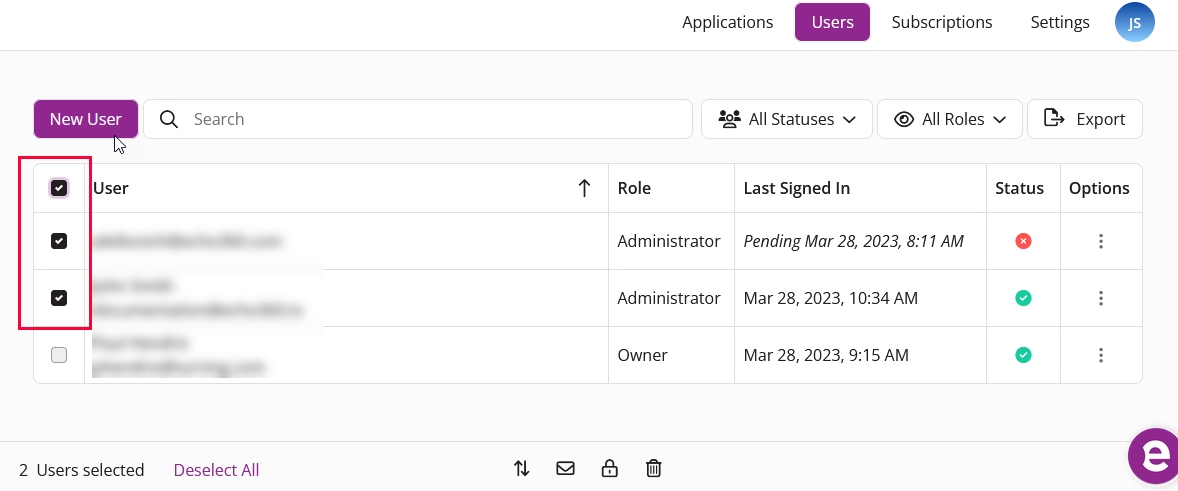This screenshot has width=1178, height=491.
Task: Click the envelope email icon in bottom bar
Action: 565,468
